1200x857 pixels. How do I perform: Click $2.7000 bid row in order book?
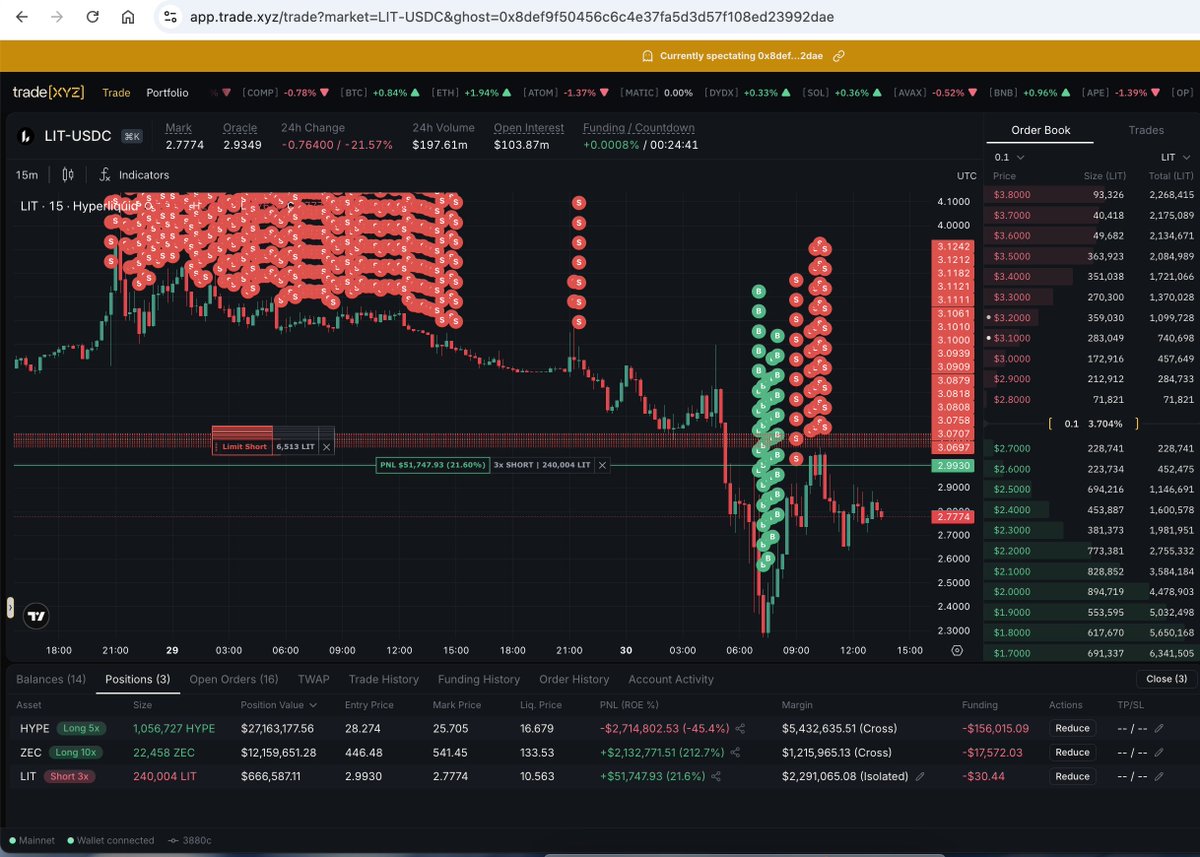[x=1092, y=448]
